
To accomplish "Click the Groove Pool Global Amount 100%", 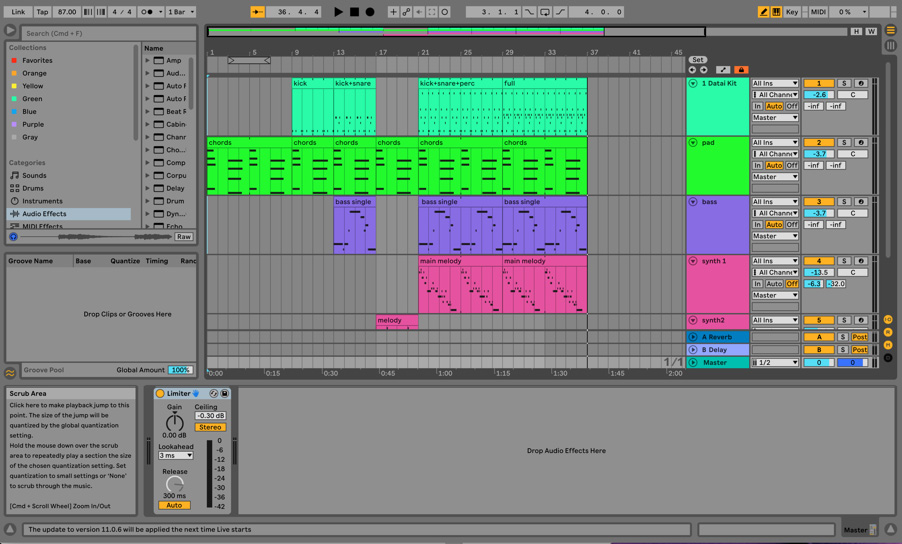I will [x=181, y=370].
